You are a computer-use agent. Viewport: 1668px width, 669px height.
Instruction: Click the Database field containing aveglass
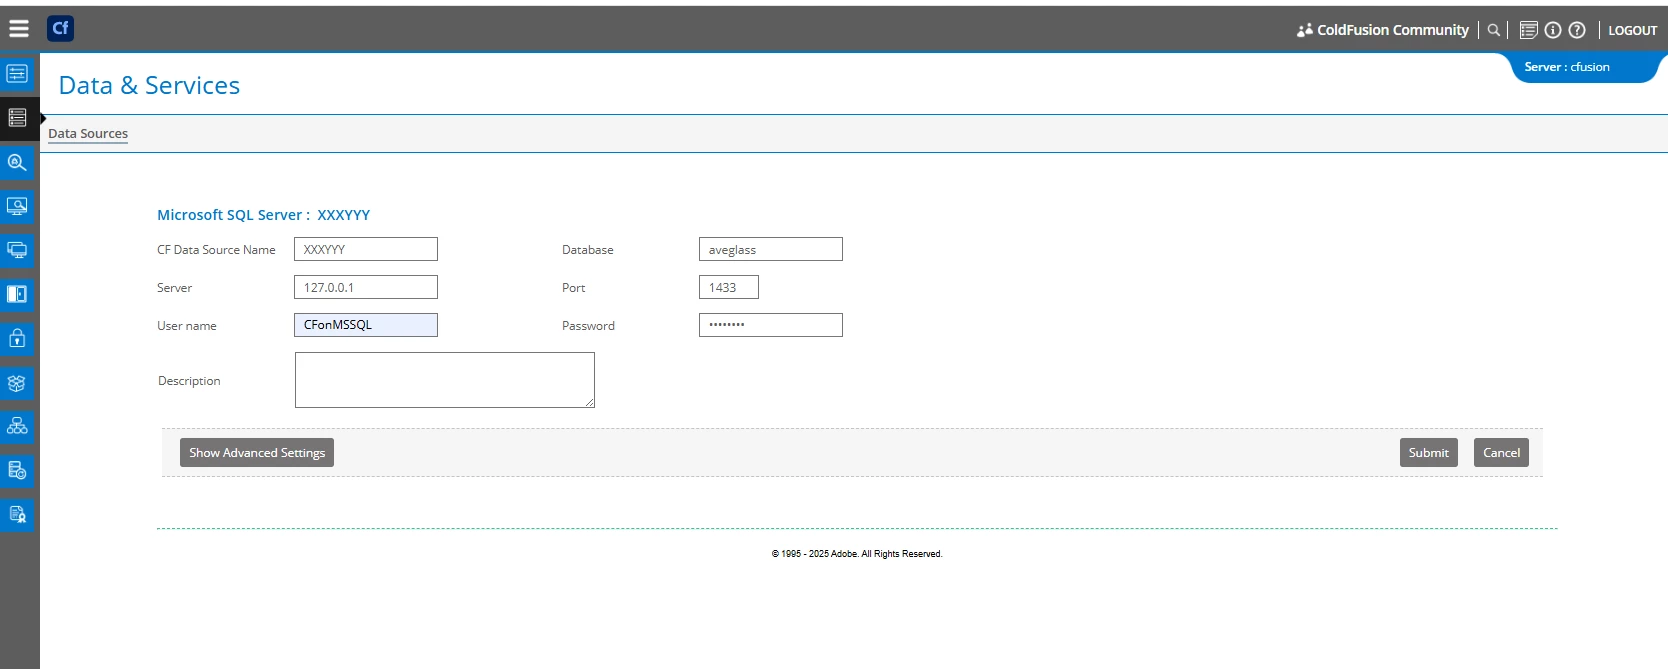coord(771,249)
